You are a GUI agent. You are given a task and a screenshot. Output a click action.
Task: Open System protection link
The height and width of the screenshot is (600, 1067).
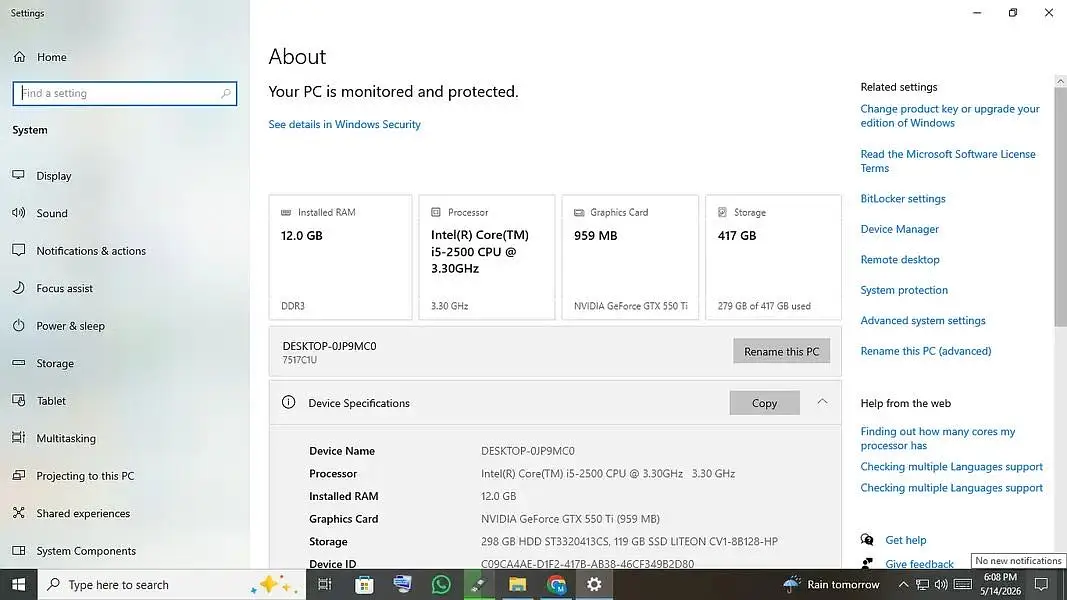coord(904,290)
